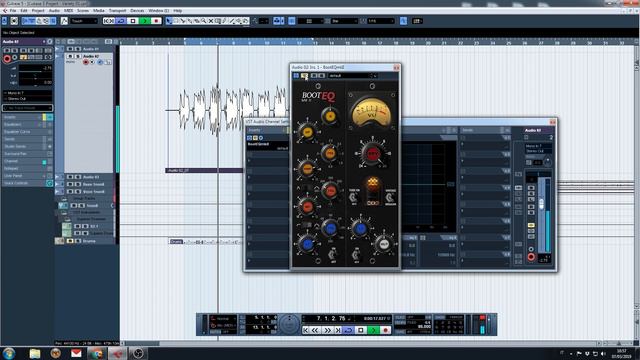Click green Play in the top toolbar

144,21
